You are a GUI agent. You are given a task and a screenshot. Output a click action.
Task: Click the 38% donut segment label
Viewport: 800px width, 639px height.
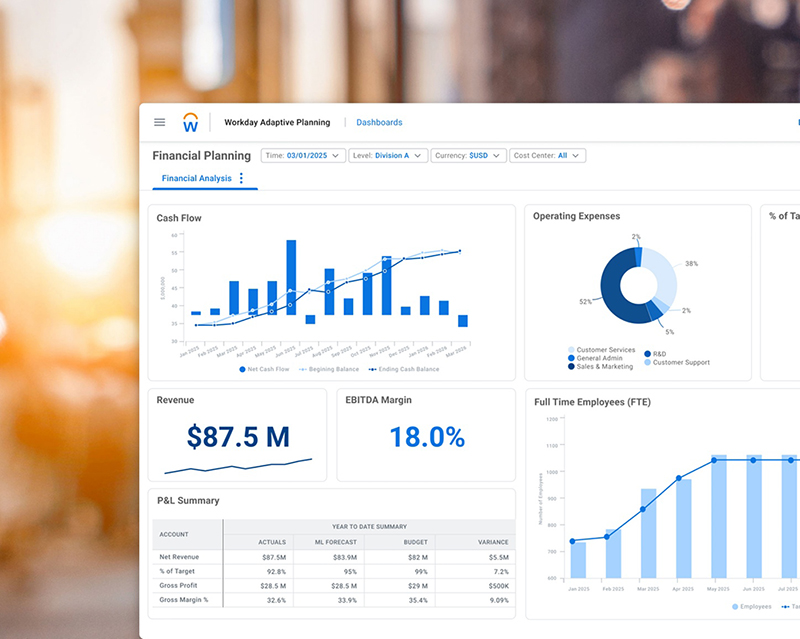pos(691,264)
